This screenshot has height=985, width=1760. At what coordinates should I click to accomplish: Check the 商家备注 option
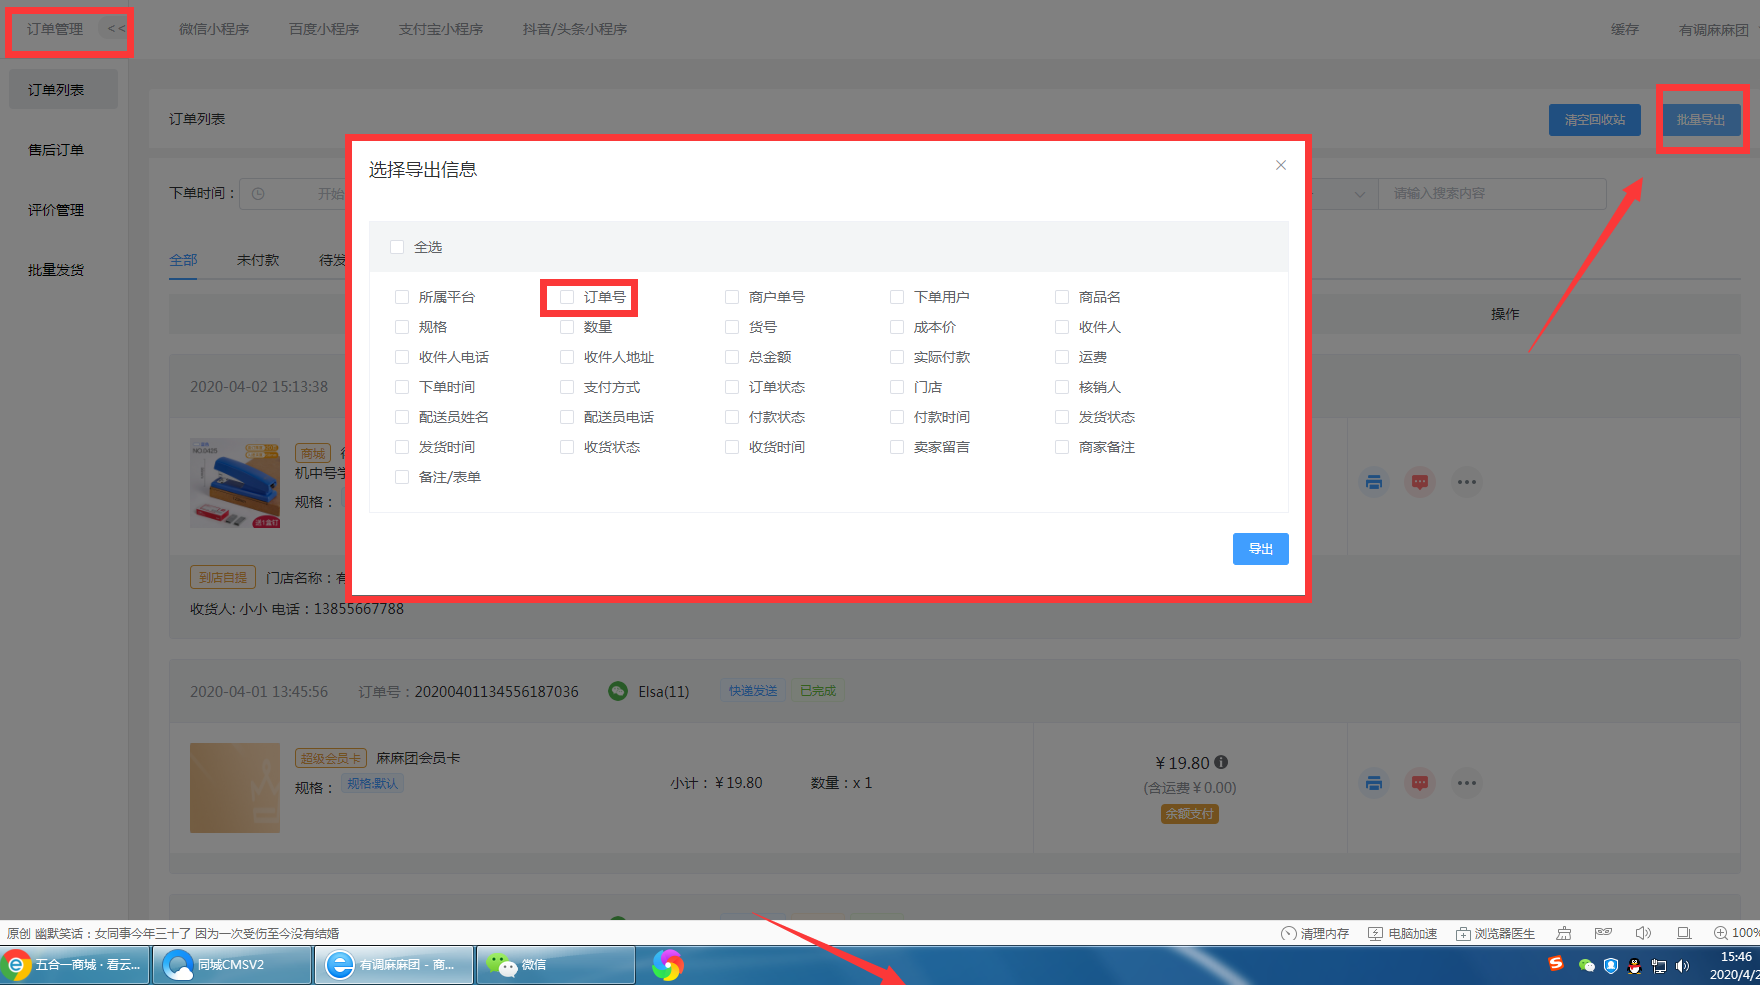(1062, 447)
